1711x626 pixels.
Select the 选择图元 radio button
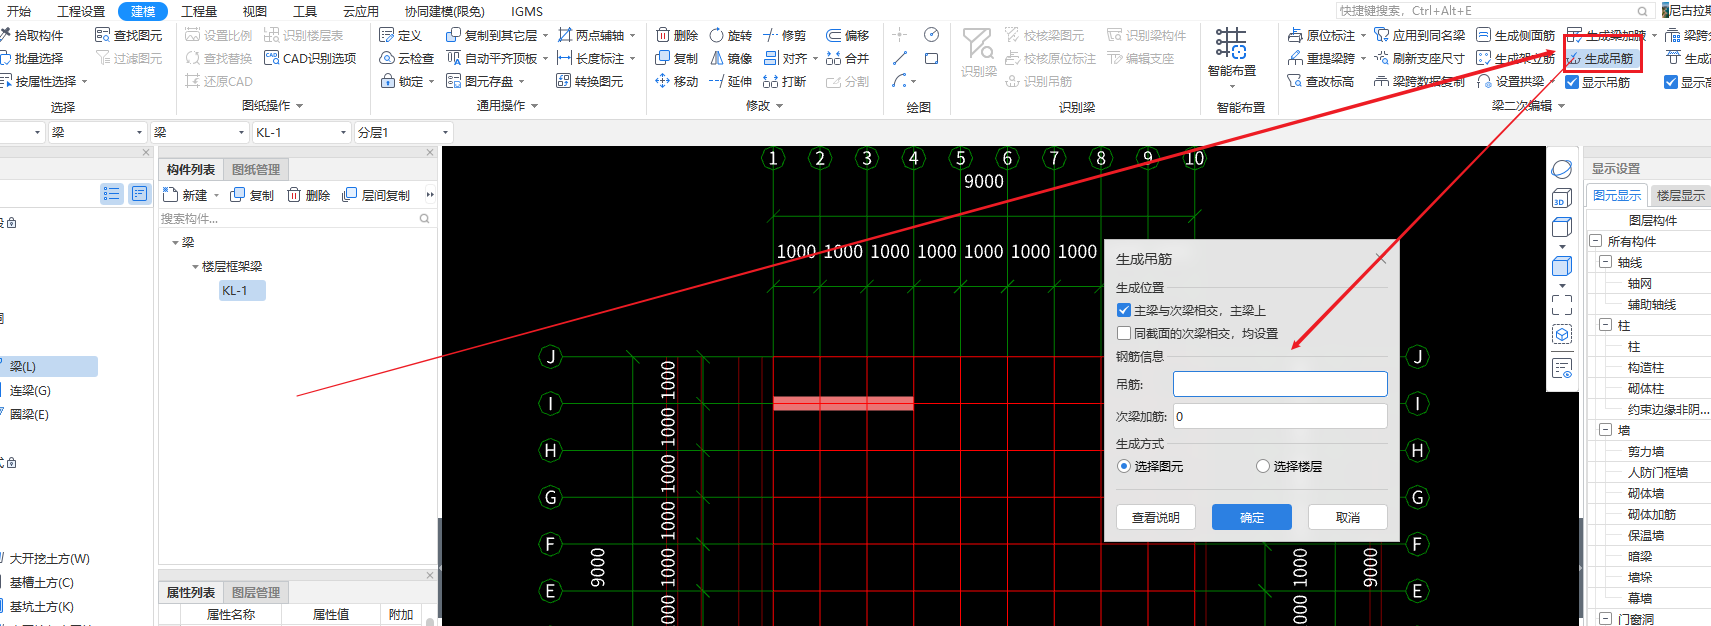pyautogui.click(x=1124, y=466)
